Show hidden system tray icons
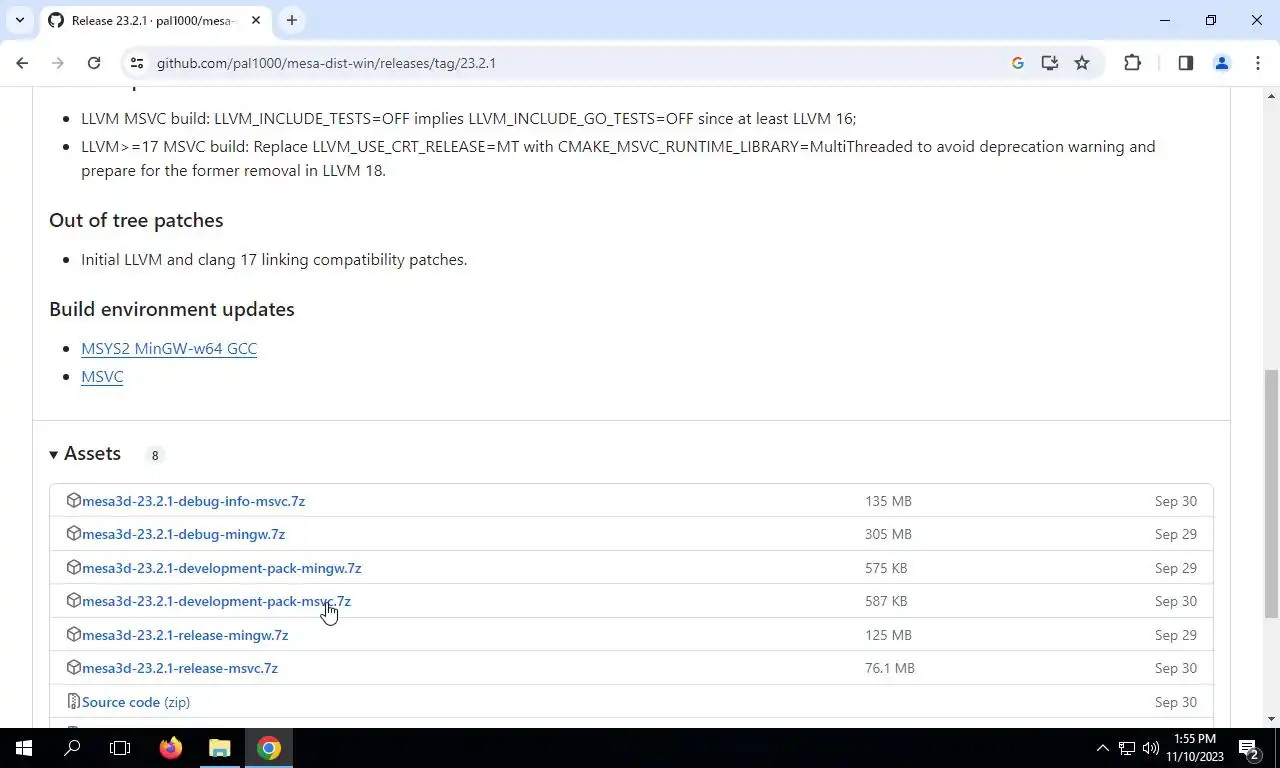Screen dimensions: 1280x768 click(x=1103, y=748)
